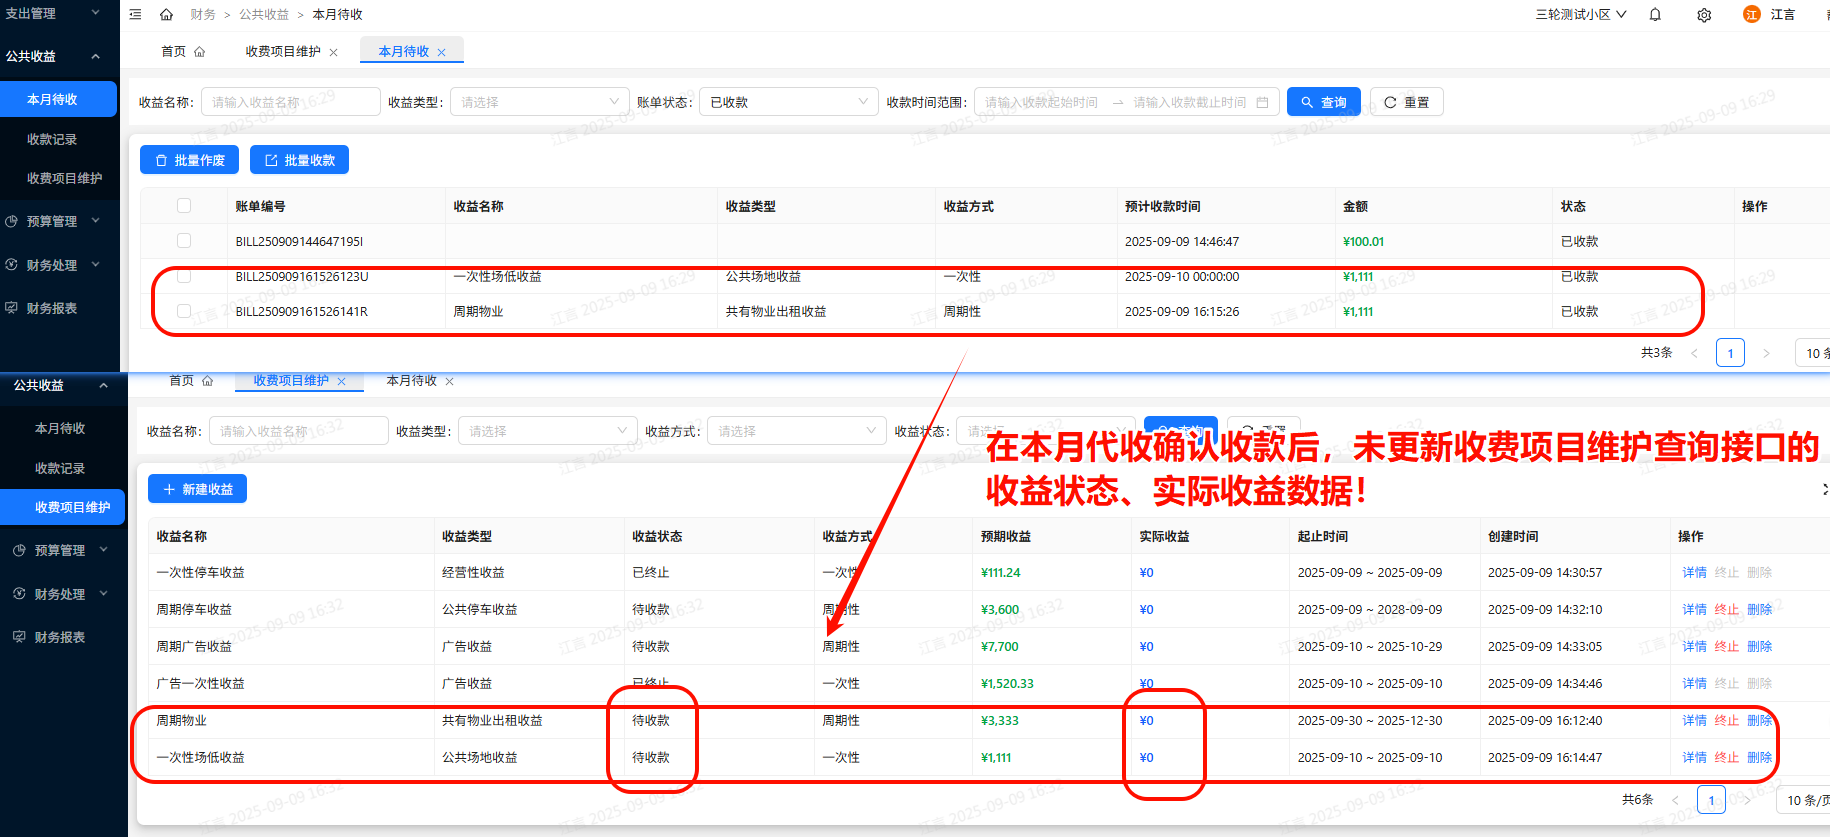Click the 查询 search button

[x=1323, y=102]
